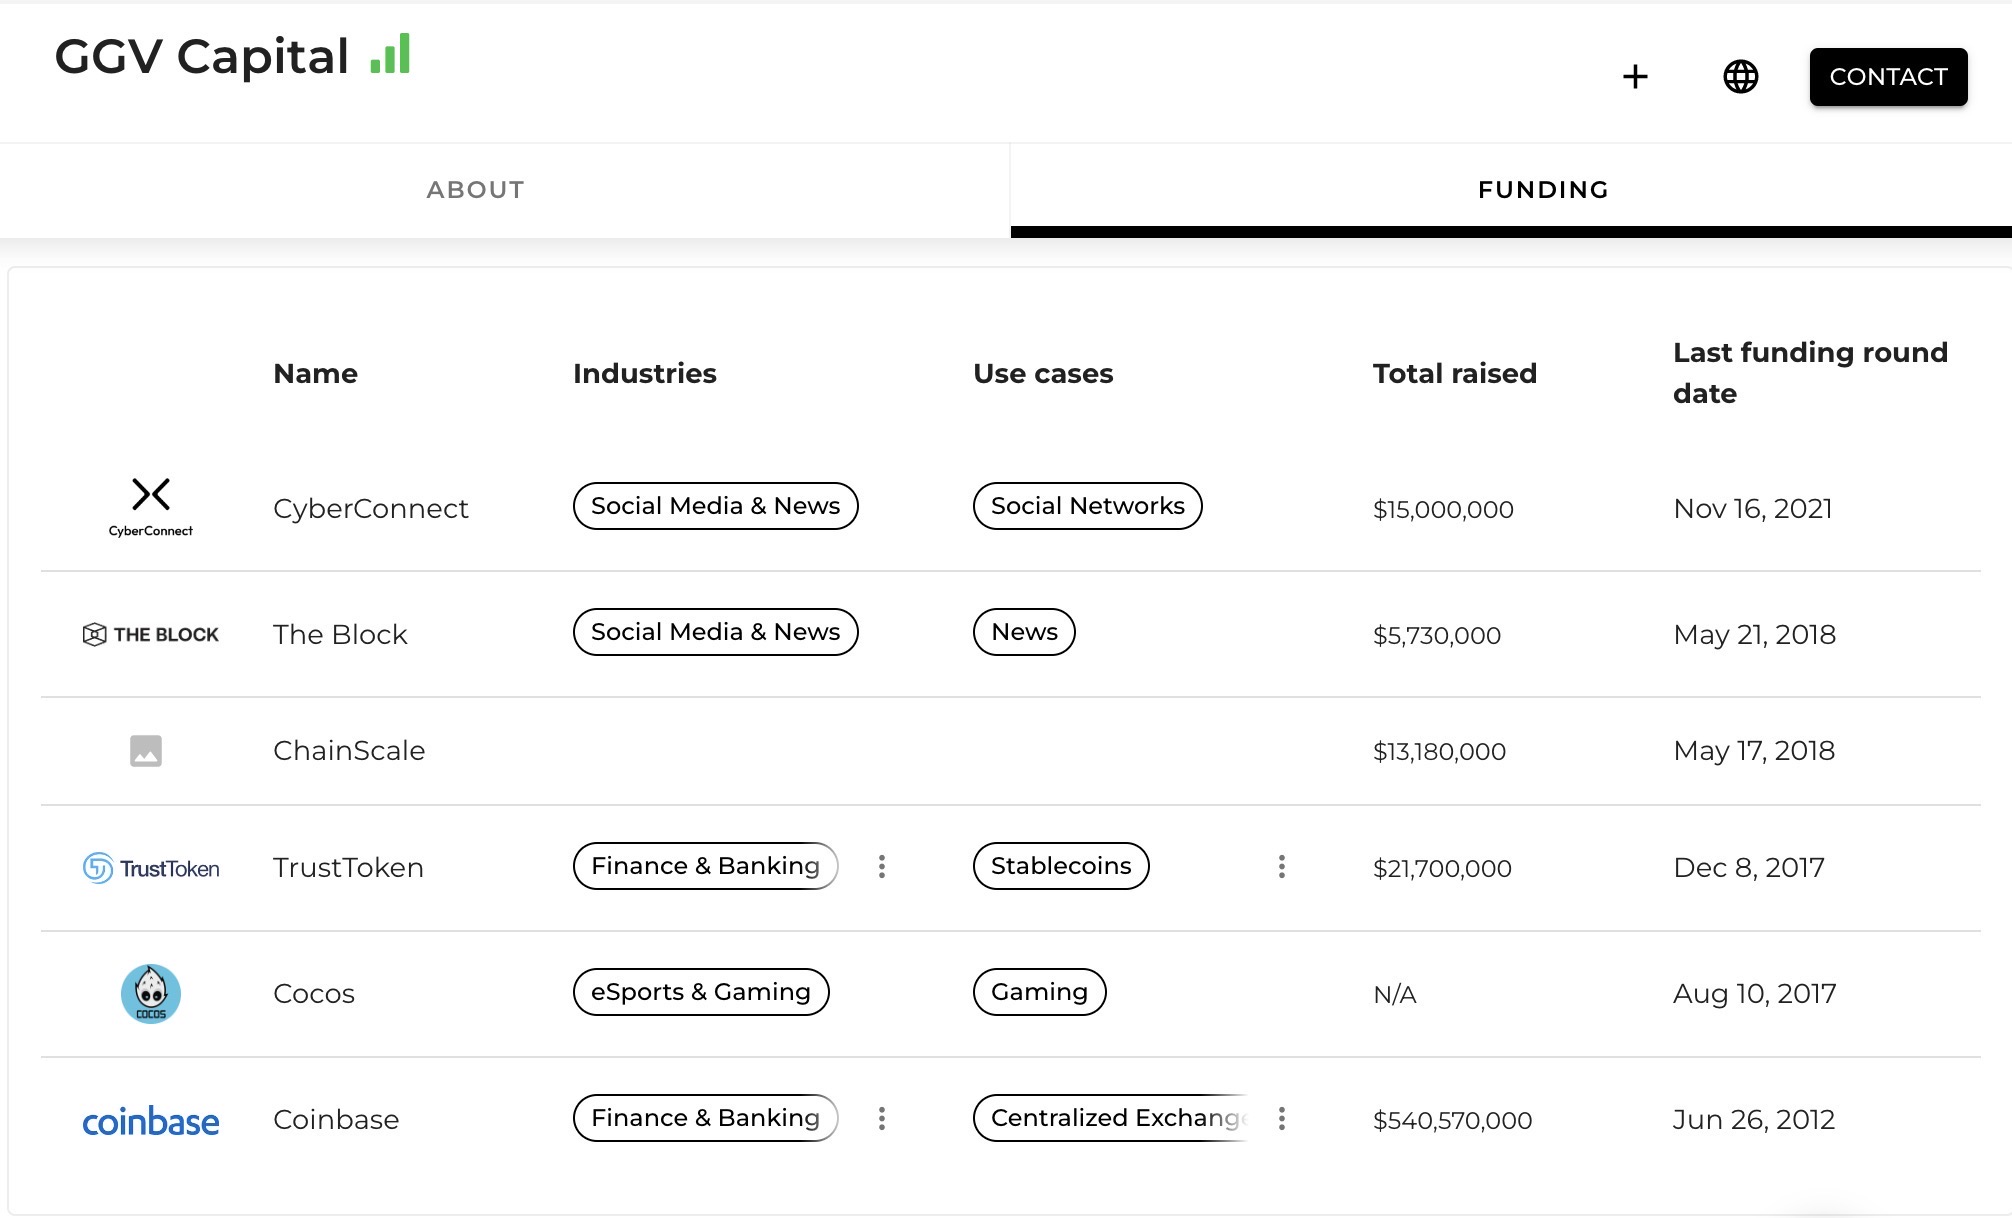Expand more use cases for TrustToken

pos(1281,866)
